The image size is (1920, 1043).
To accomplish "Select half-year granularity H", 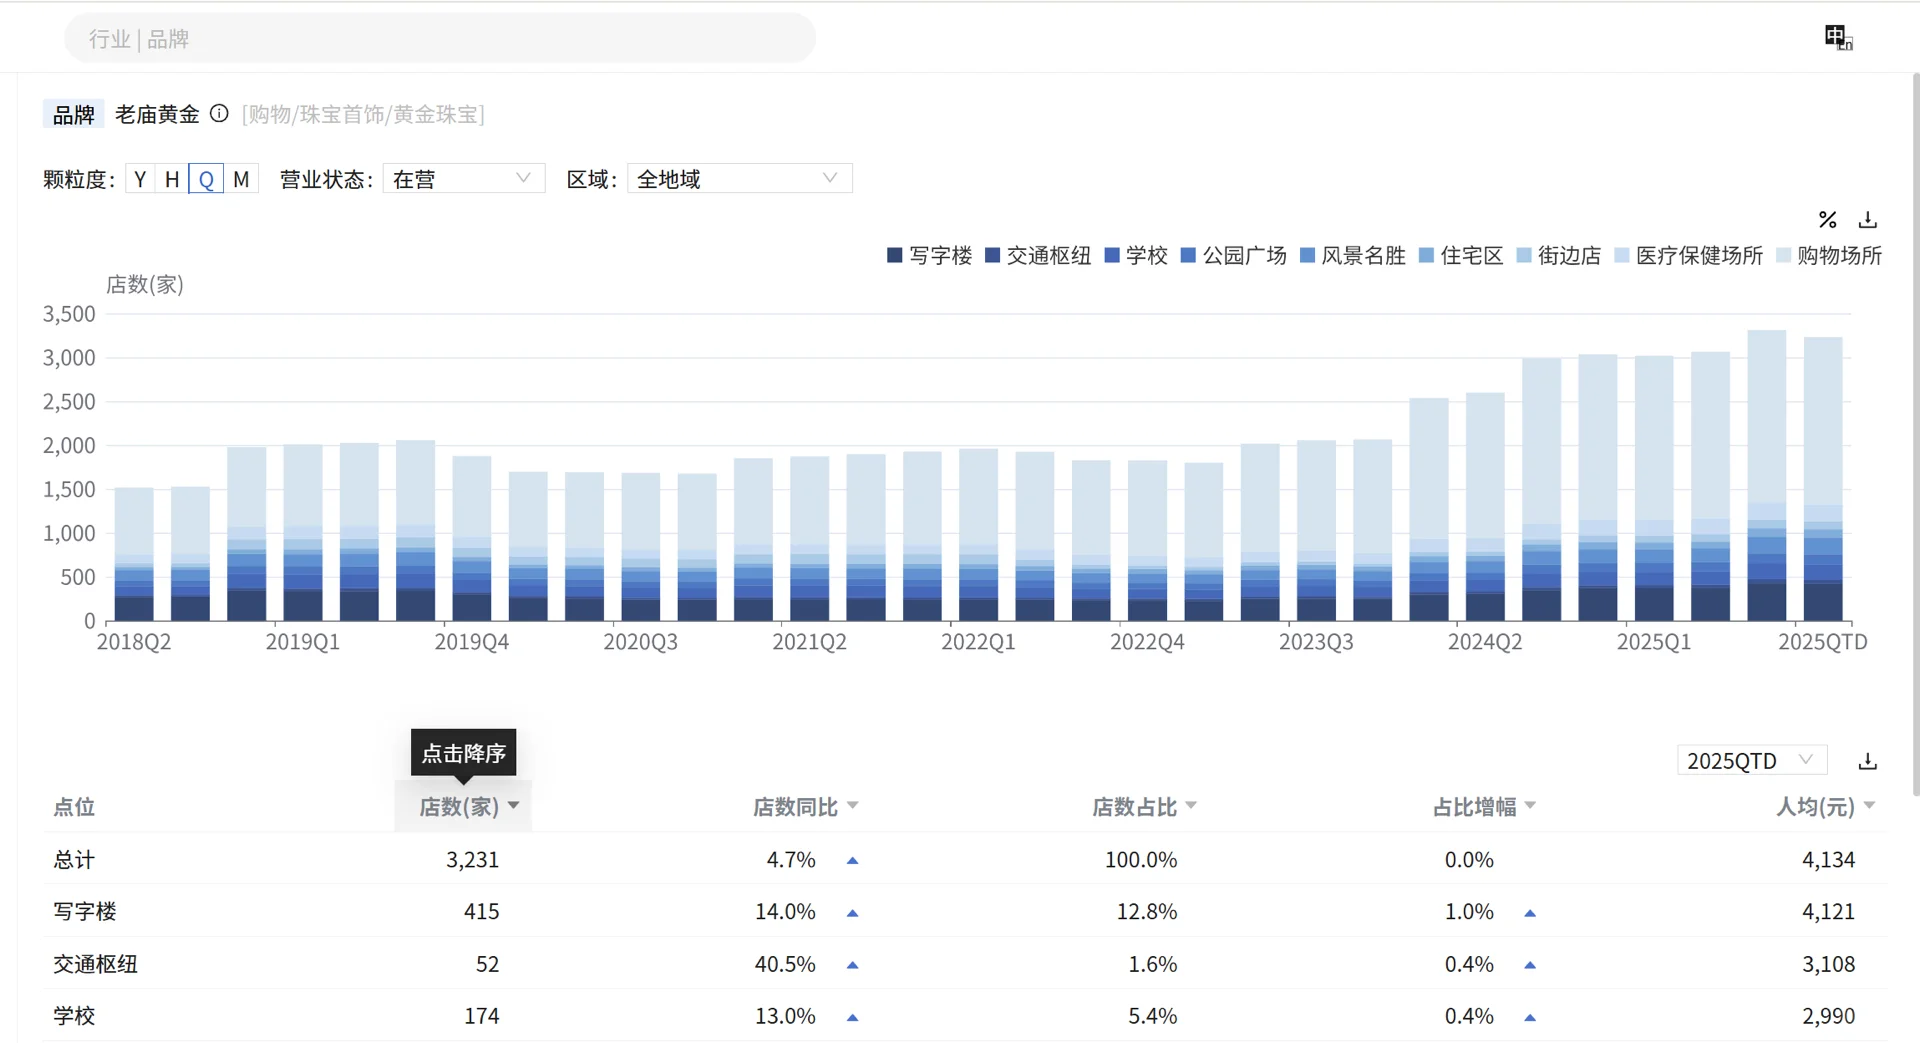I will click(172, 179).
